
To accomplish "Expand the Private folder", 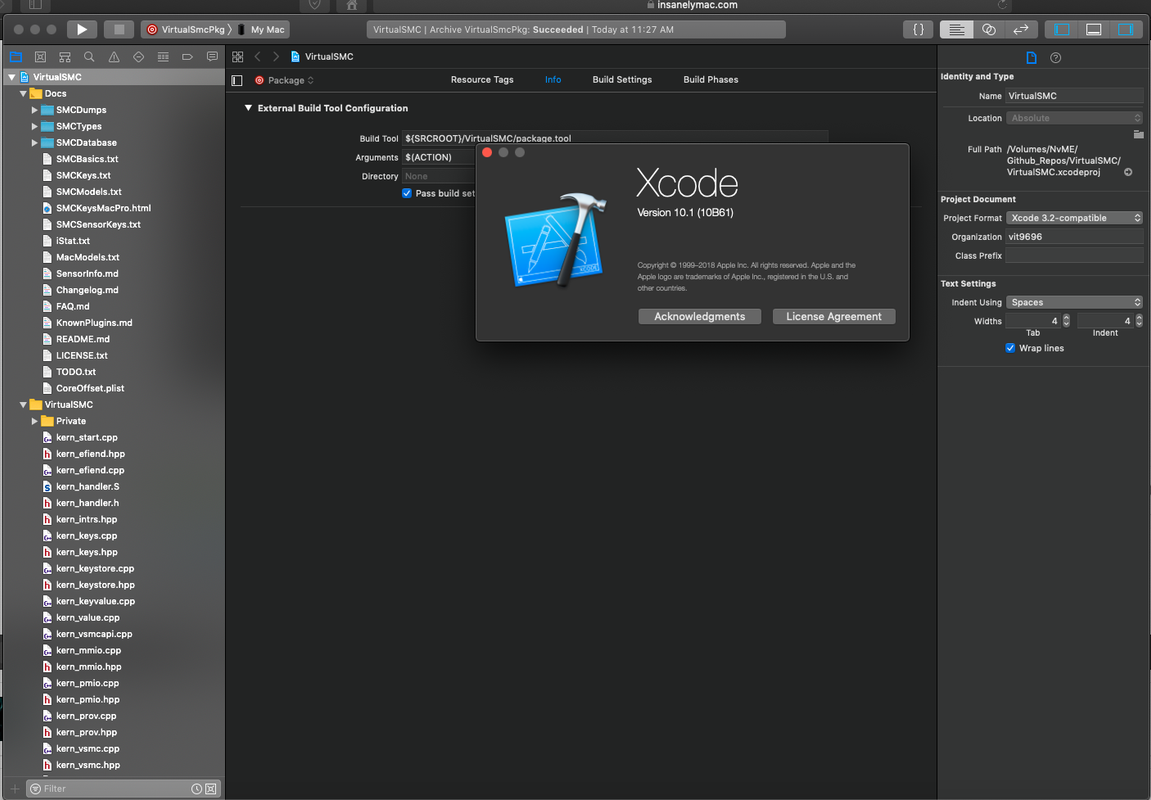I will [x=35, y=421].
